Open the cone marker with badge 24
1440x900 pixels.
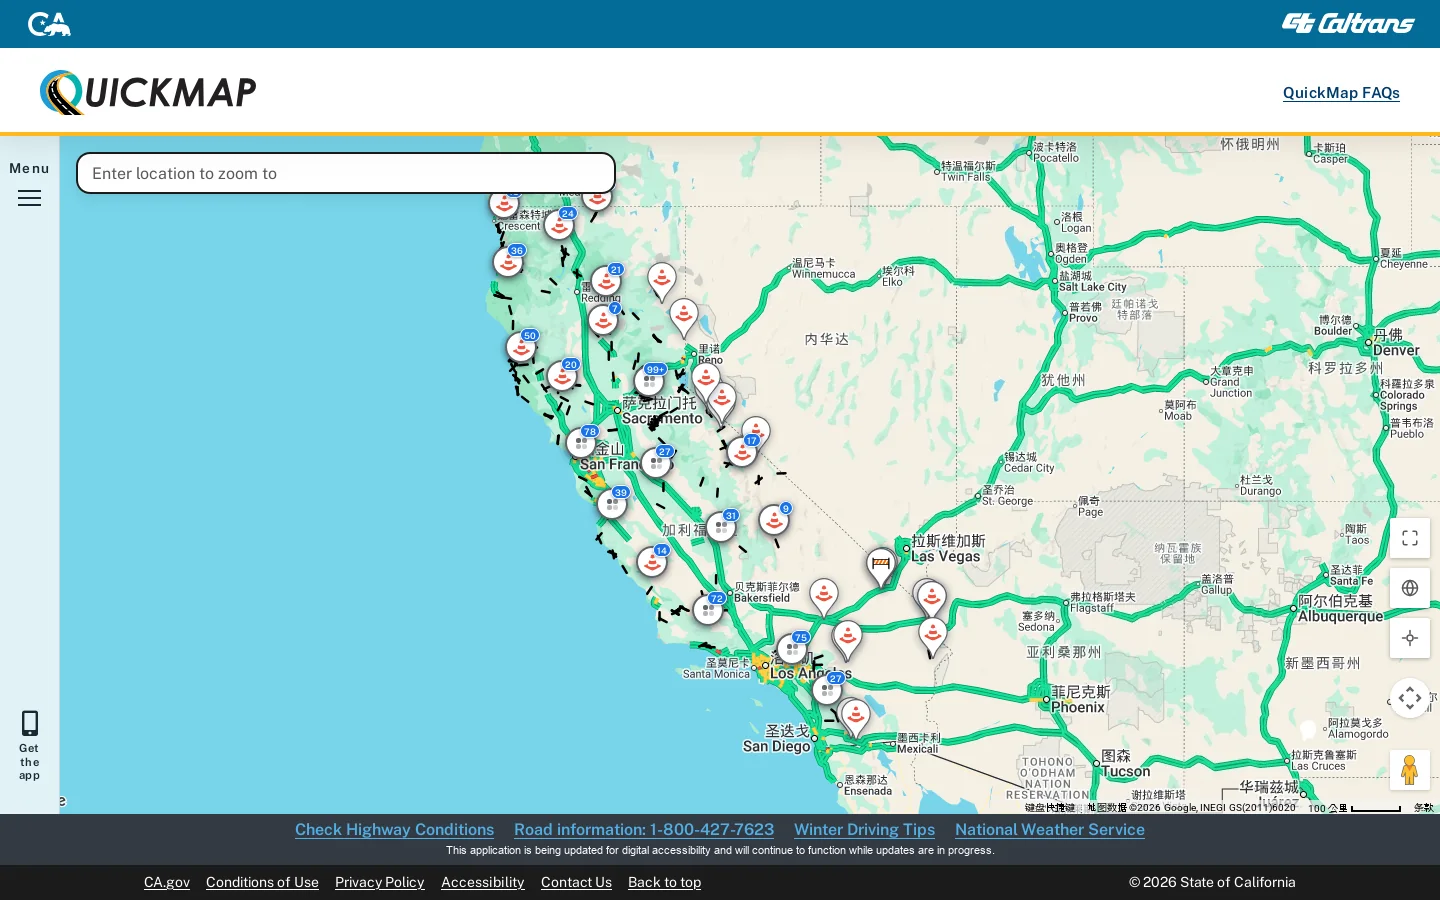560,224
